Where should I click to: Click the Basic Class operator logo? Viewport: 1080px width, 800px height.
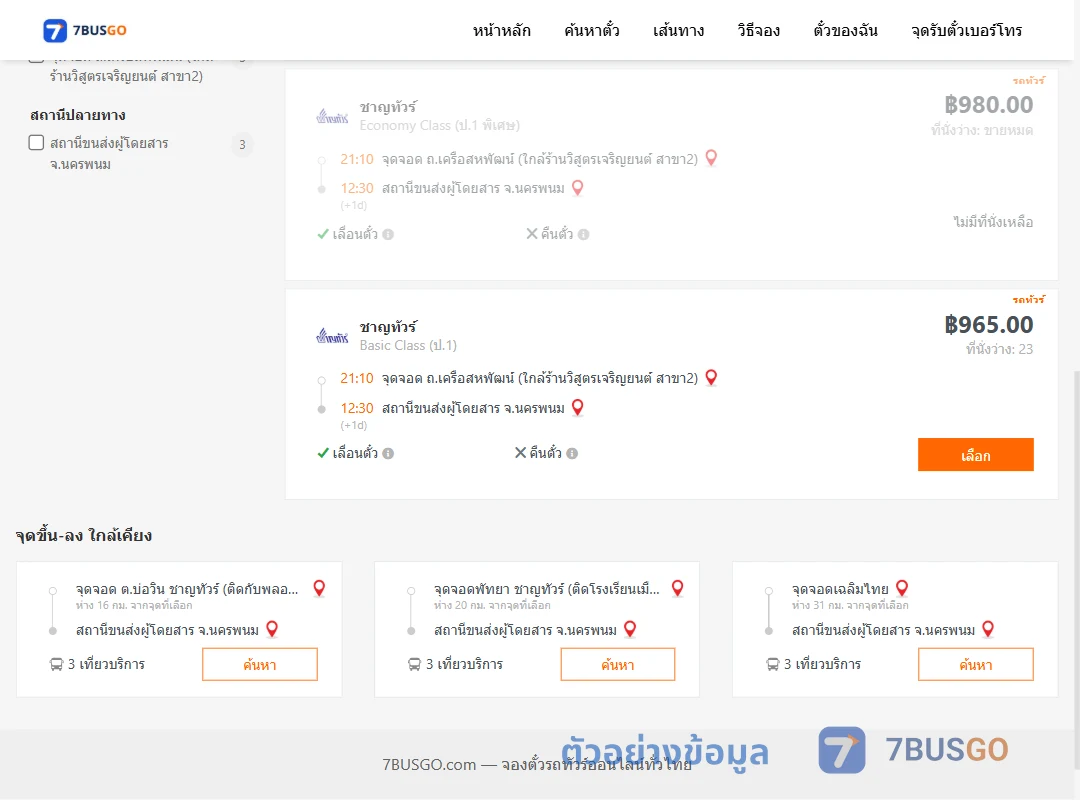point(332,336)
